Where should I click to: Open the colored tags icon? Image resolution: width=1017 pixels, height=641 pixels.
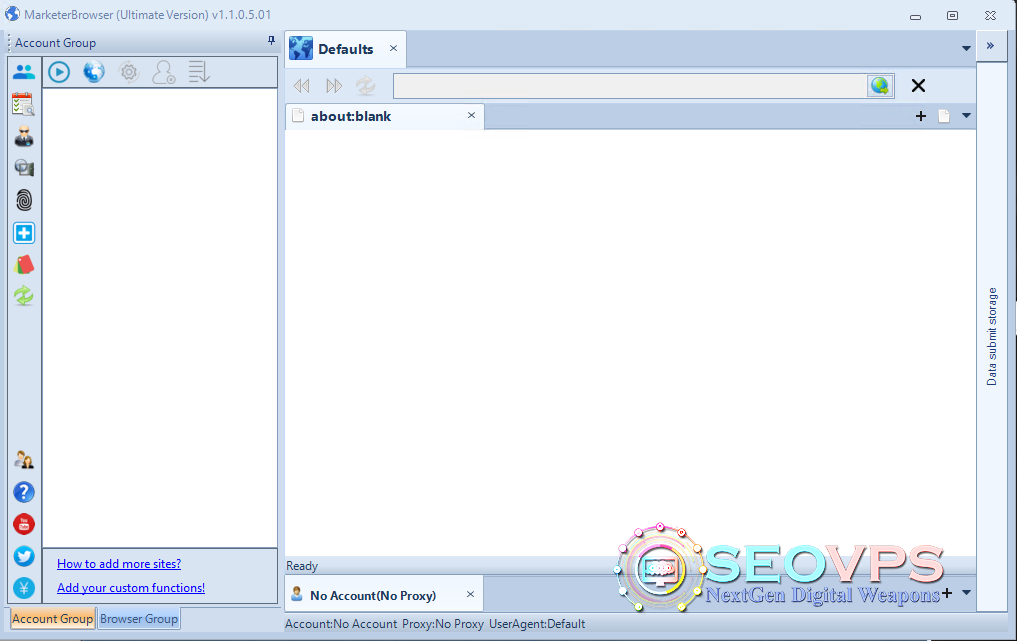pos(24,265)
